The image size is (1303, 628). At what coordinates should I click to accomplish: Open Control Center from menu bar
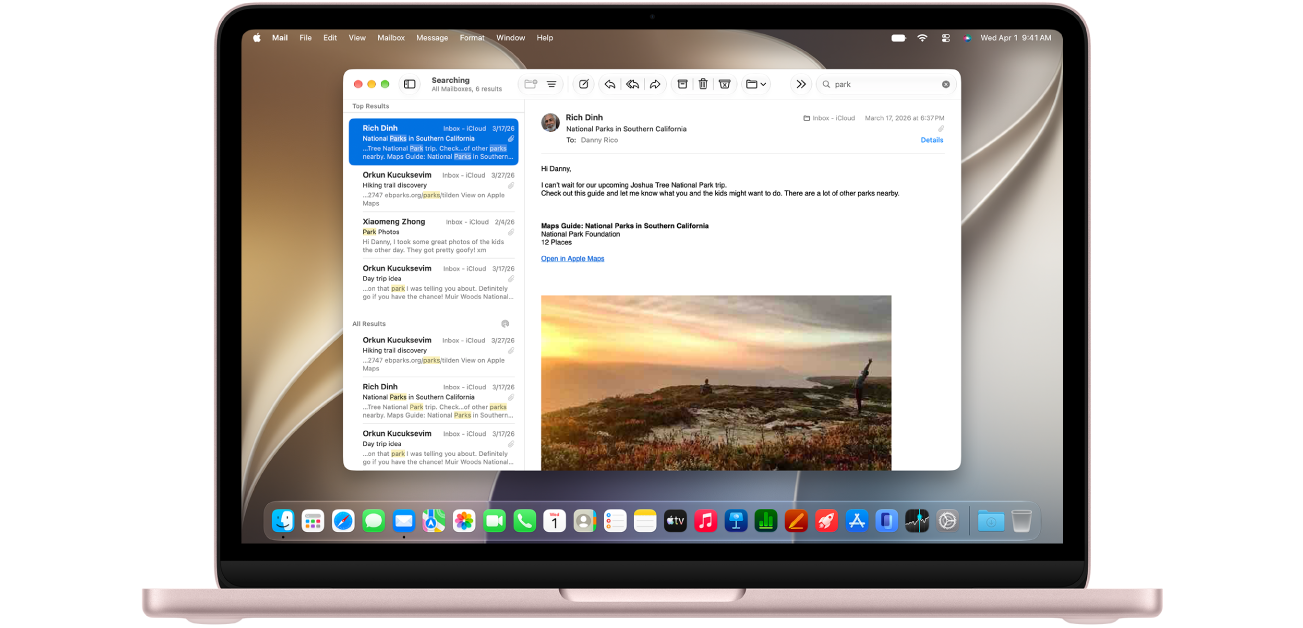point(946,38)
